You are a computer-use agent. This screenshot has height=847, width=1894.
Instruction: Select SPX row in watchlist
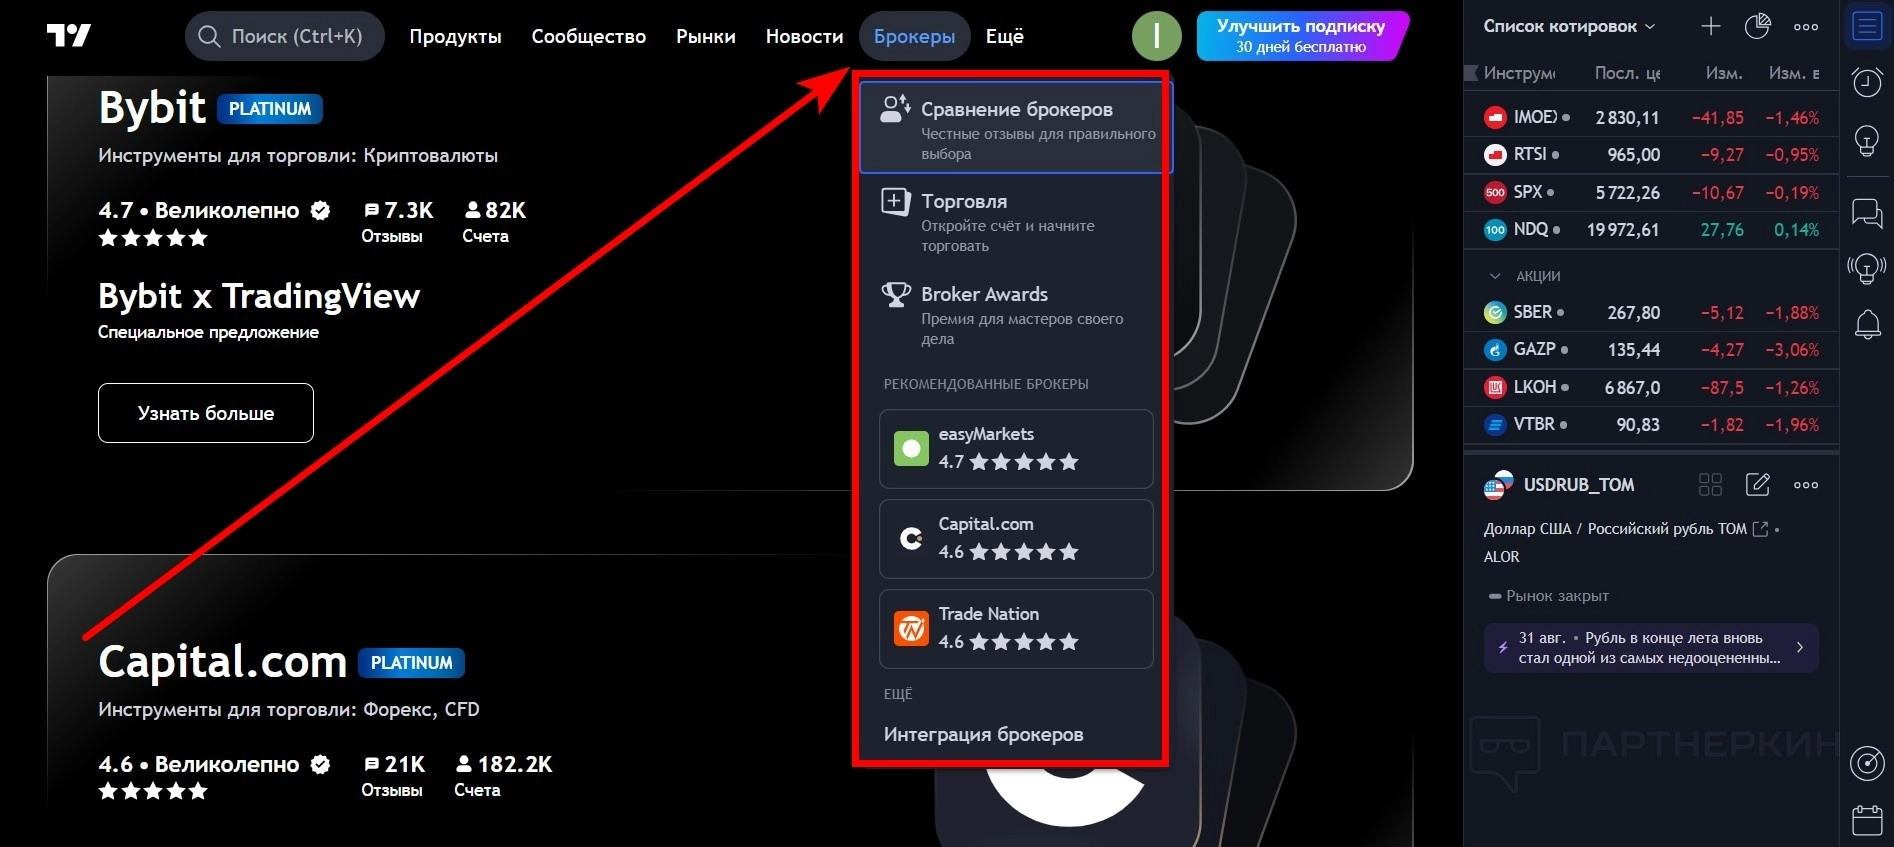[x=1651, y=192]
